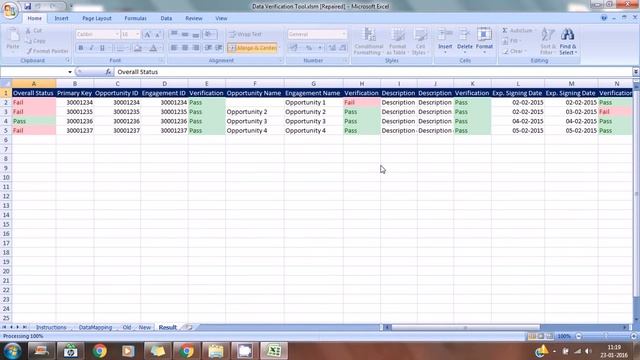
Task: Toggle Bold formatting
Action: tap(81, 48)
